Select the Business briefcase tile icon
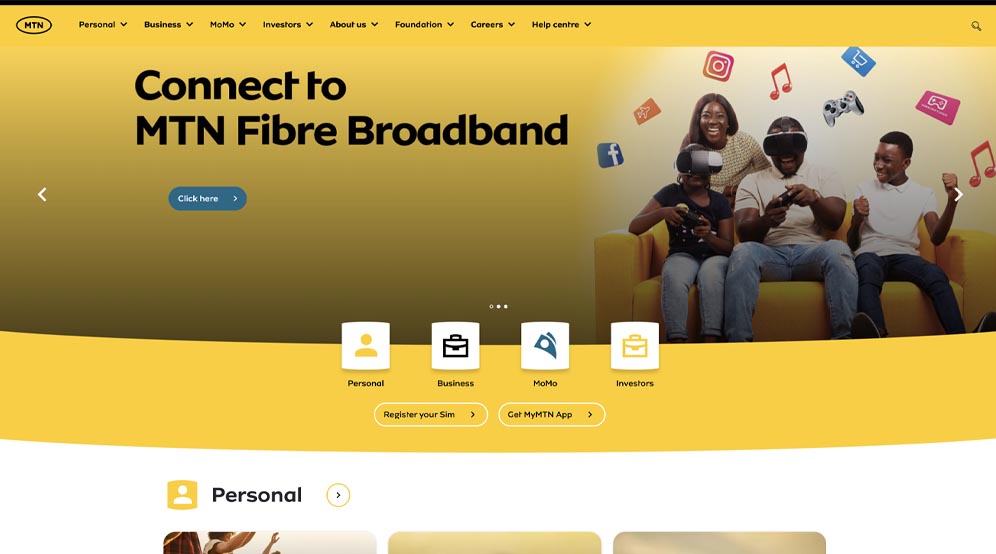Viewport: 996px width, 554px height. (x=455, y=346)
